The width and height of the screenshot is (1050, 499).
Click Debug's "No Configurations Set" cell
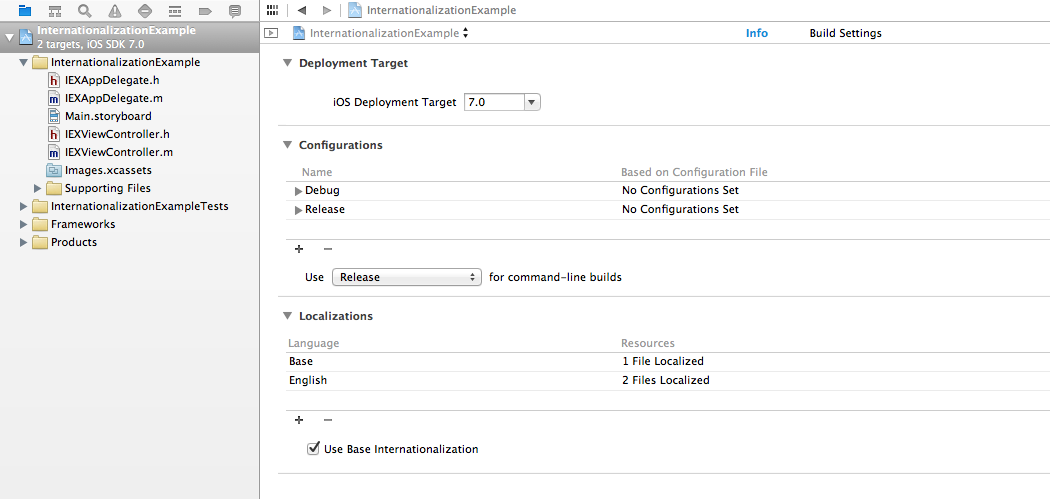pyautogui.click(x=680, y=190)
